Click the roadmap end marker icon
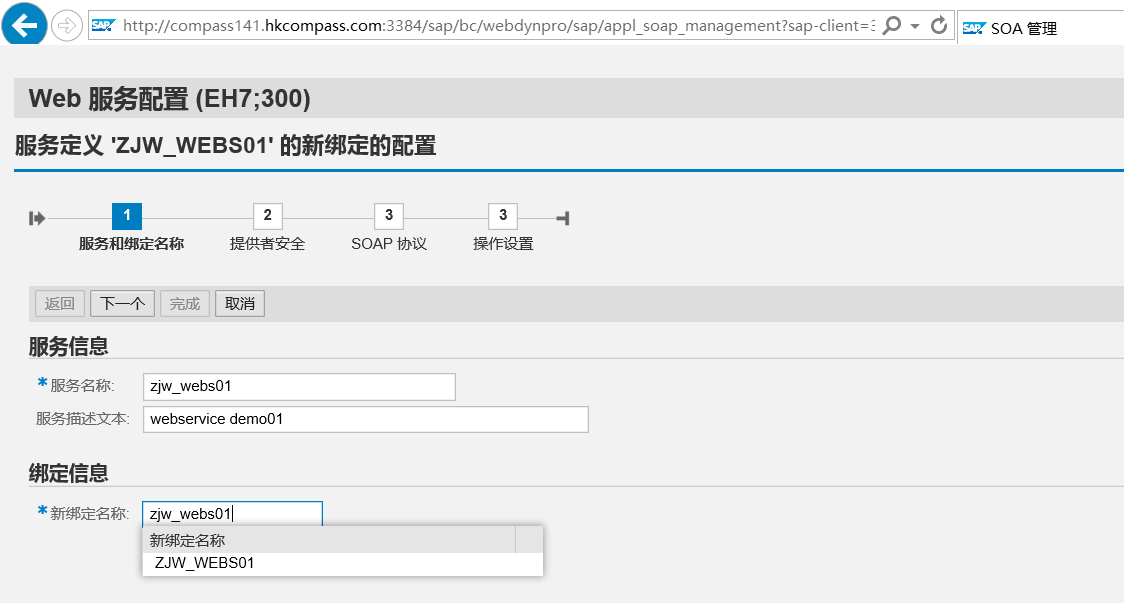The image size is (1124, 603). point(563,218)
